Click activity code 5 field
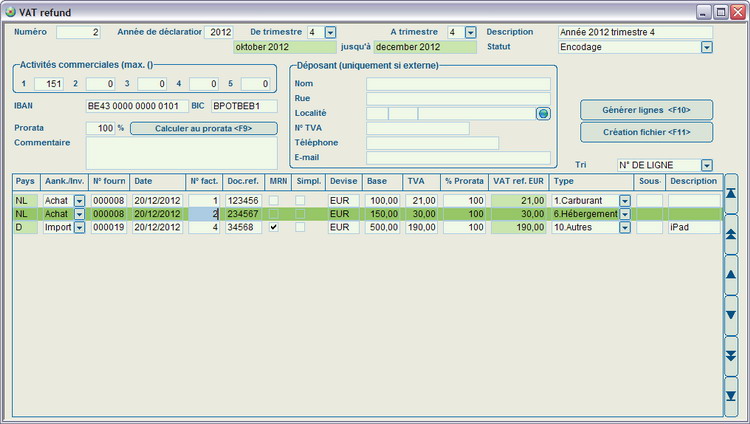The image size is (750, 424). click(x=255, y=84)
